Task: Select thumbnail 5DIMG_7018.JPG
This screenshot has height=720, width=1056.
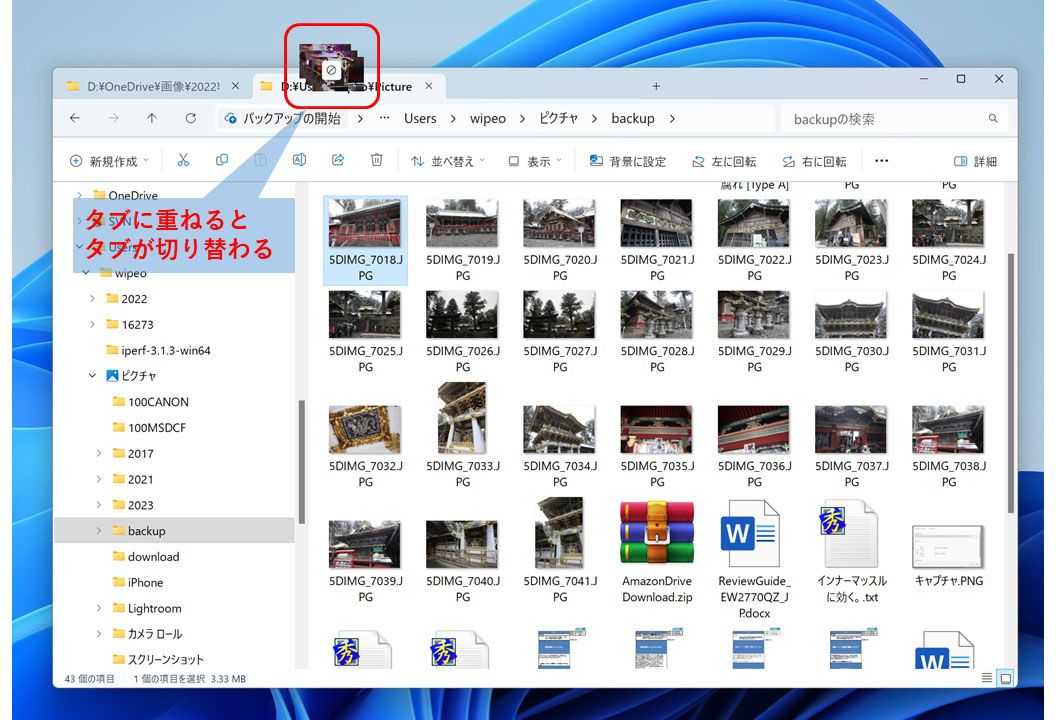Action: click(365, 240)
